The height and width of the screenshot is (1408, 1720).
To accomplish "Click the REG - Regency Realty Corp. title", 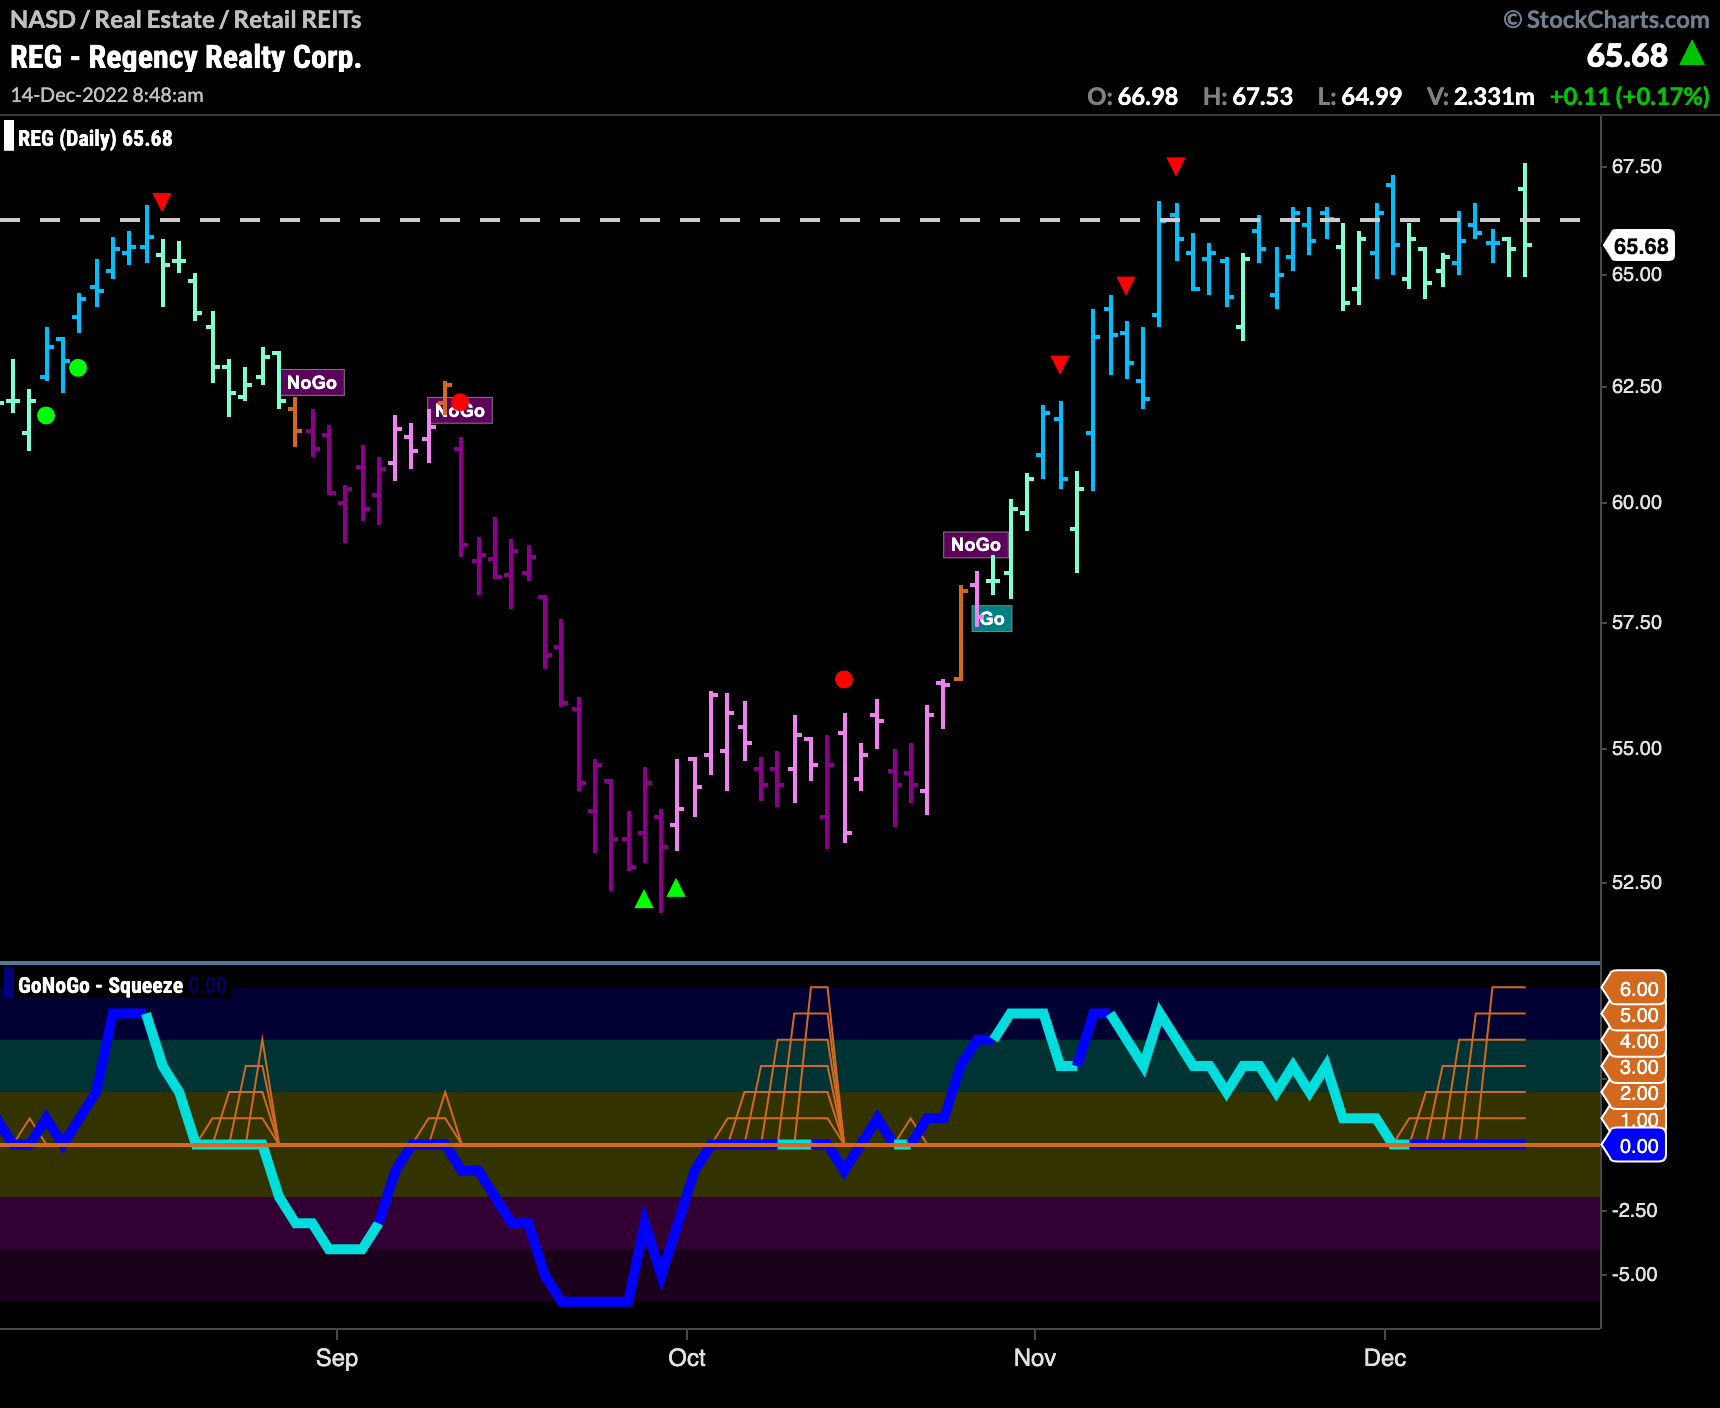I will pos(186,57).
